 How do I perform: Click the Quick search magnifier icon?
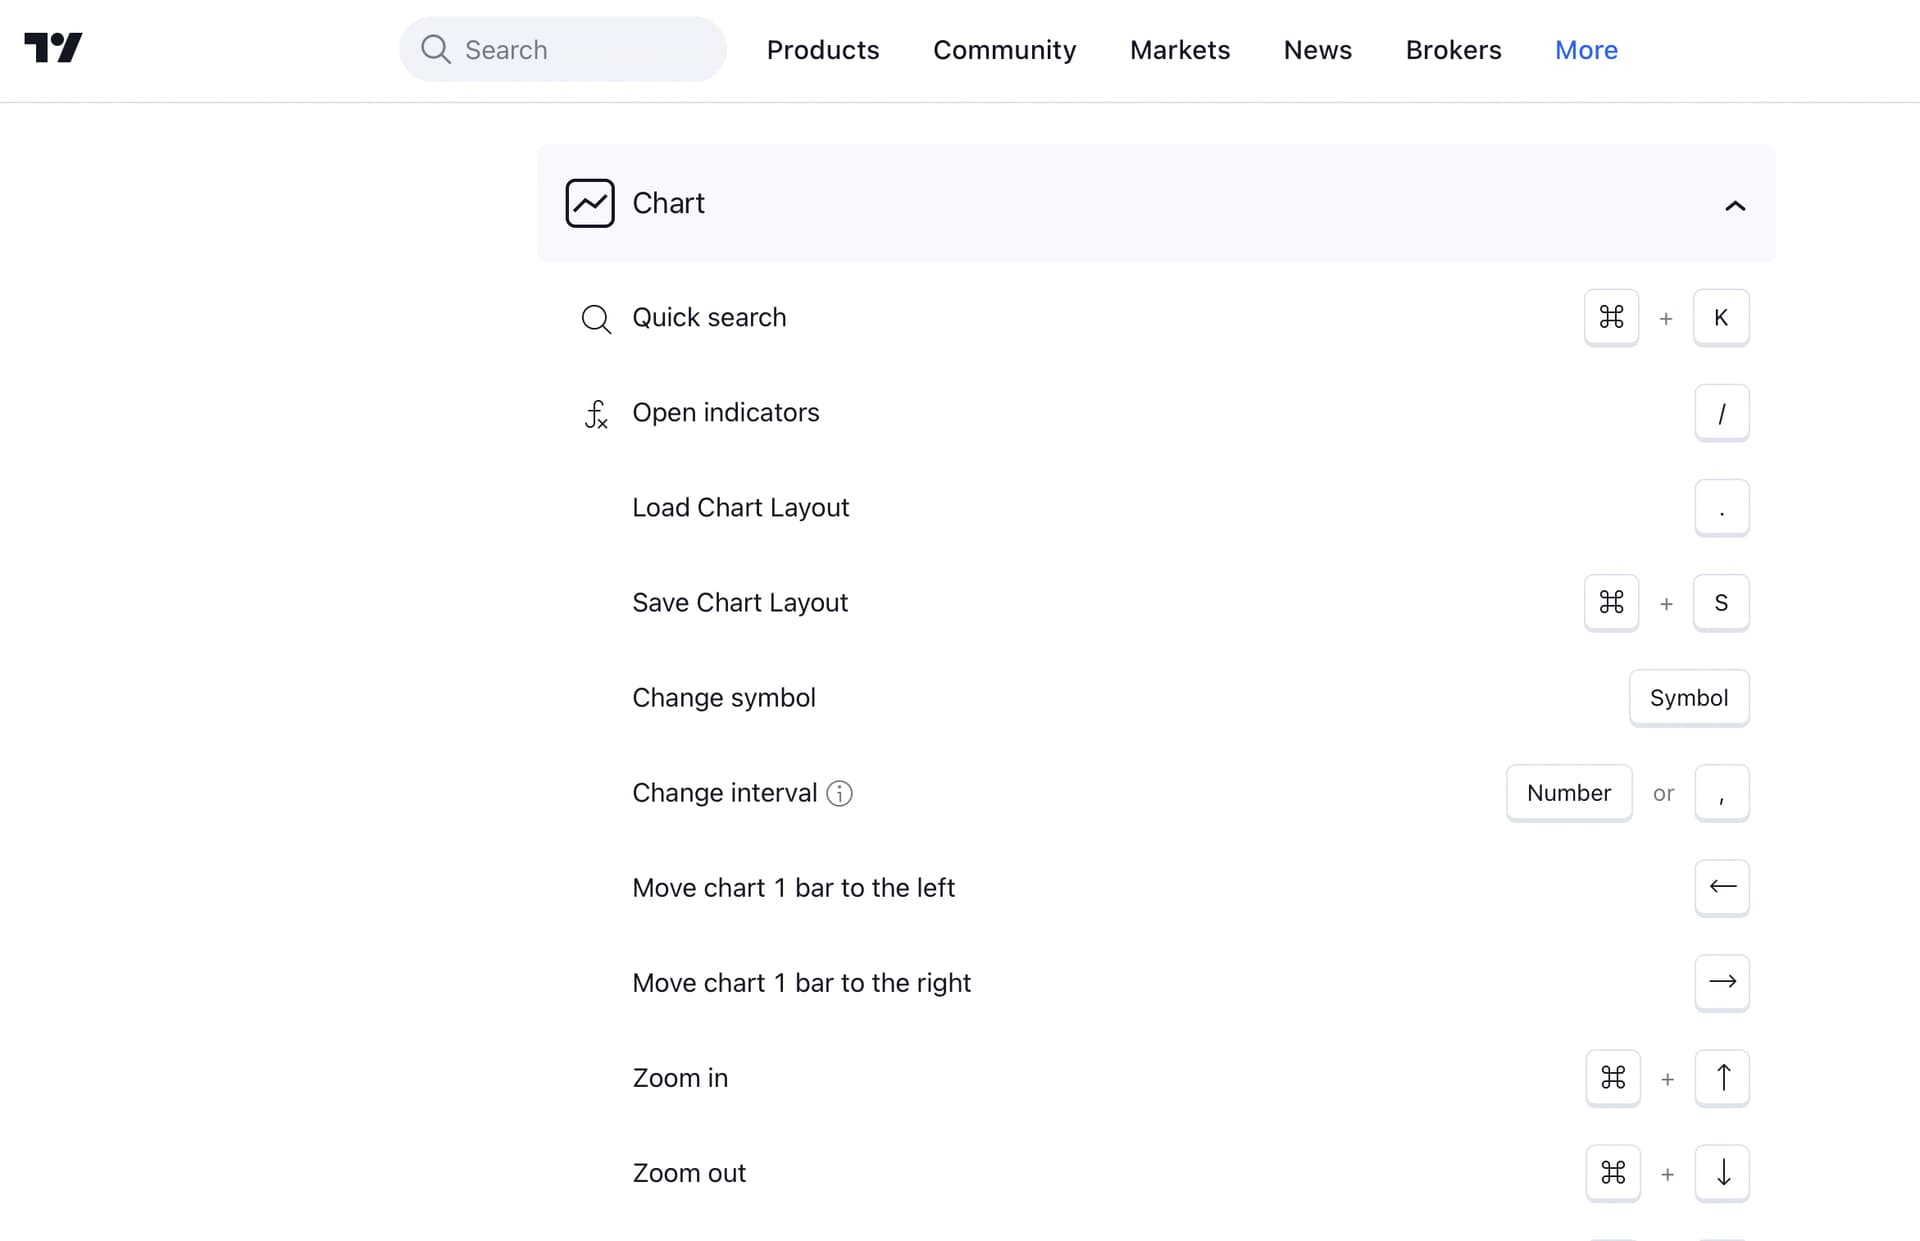pyautogui.click(x=596, y=319)
